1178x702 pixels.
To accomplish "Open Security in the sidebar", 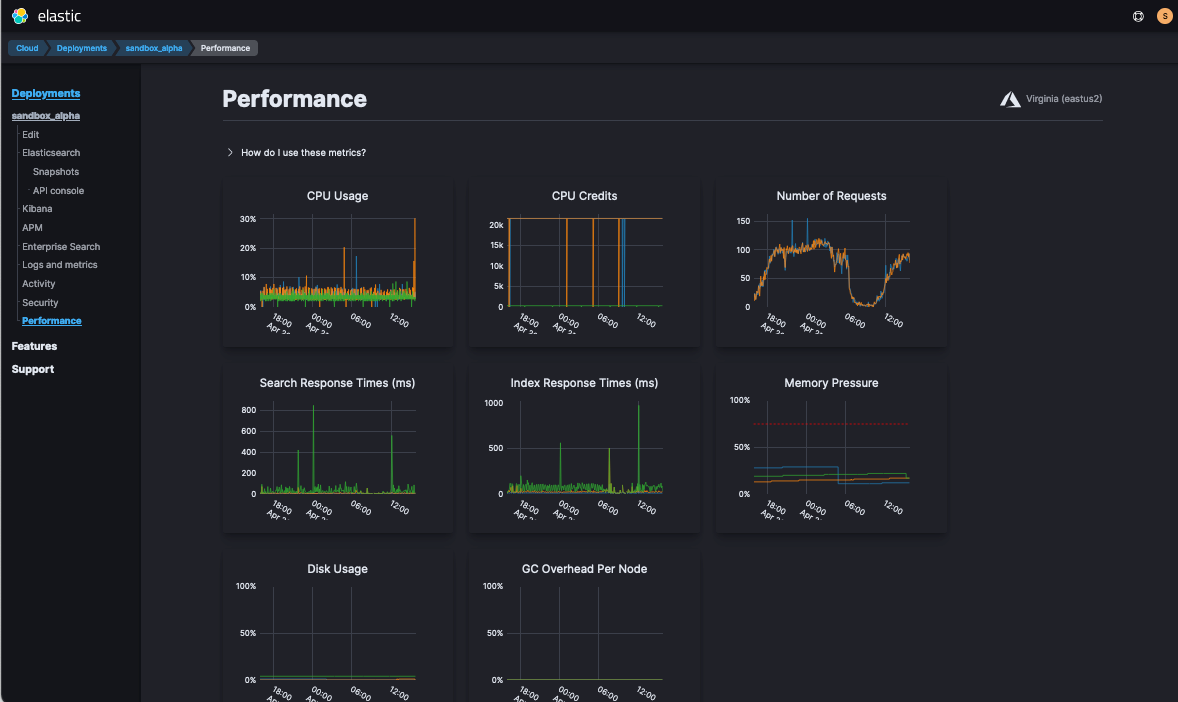I will point(40,303).
